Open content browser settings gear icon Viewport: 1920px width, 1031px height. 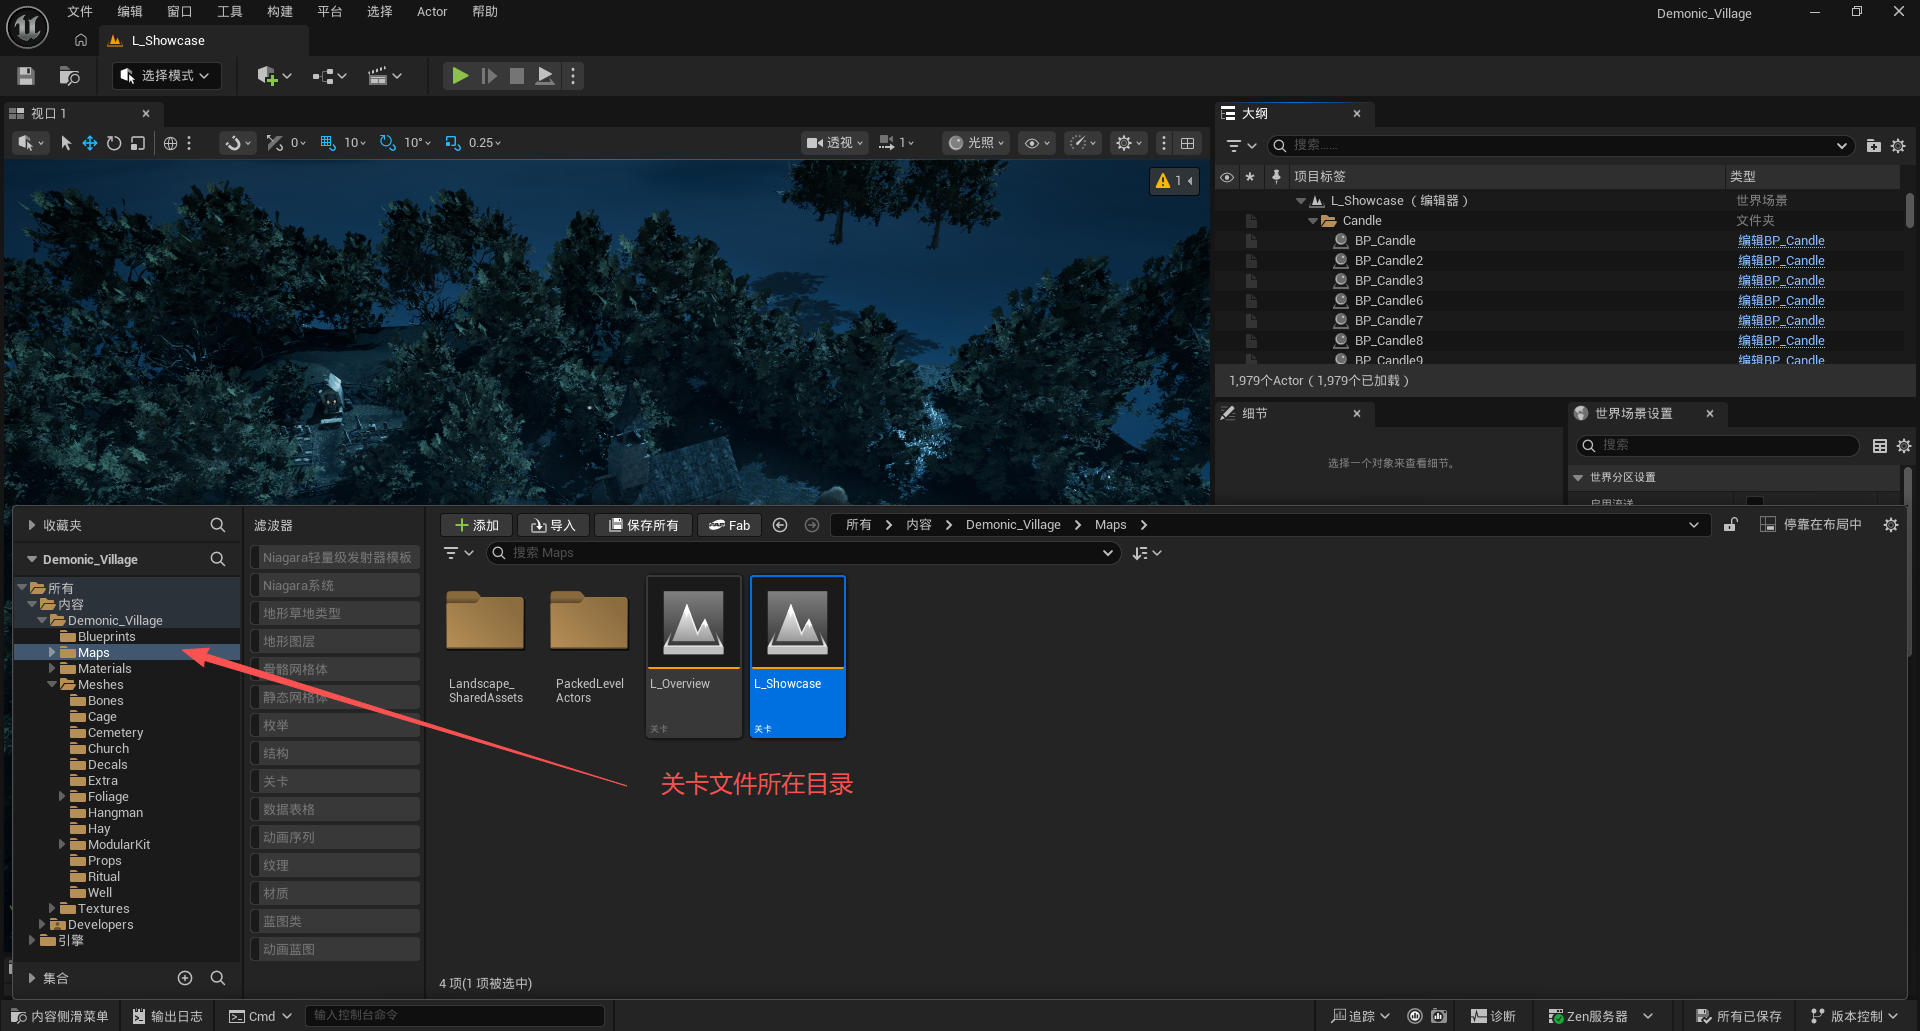click(1891, 525)
